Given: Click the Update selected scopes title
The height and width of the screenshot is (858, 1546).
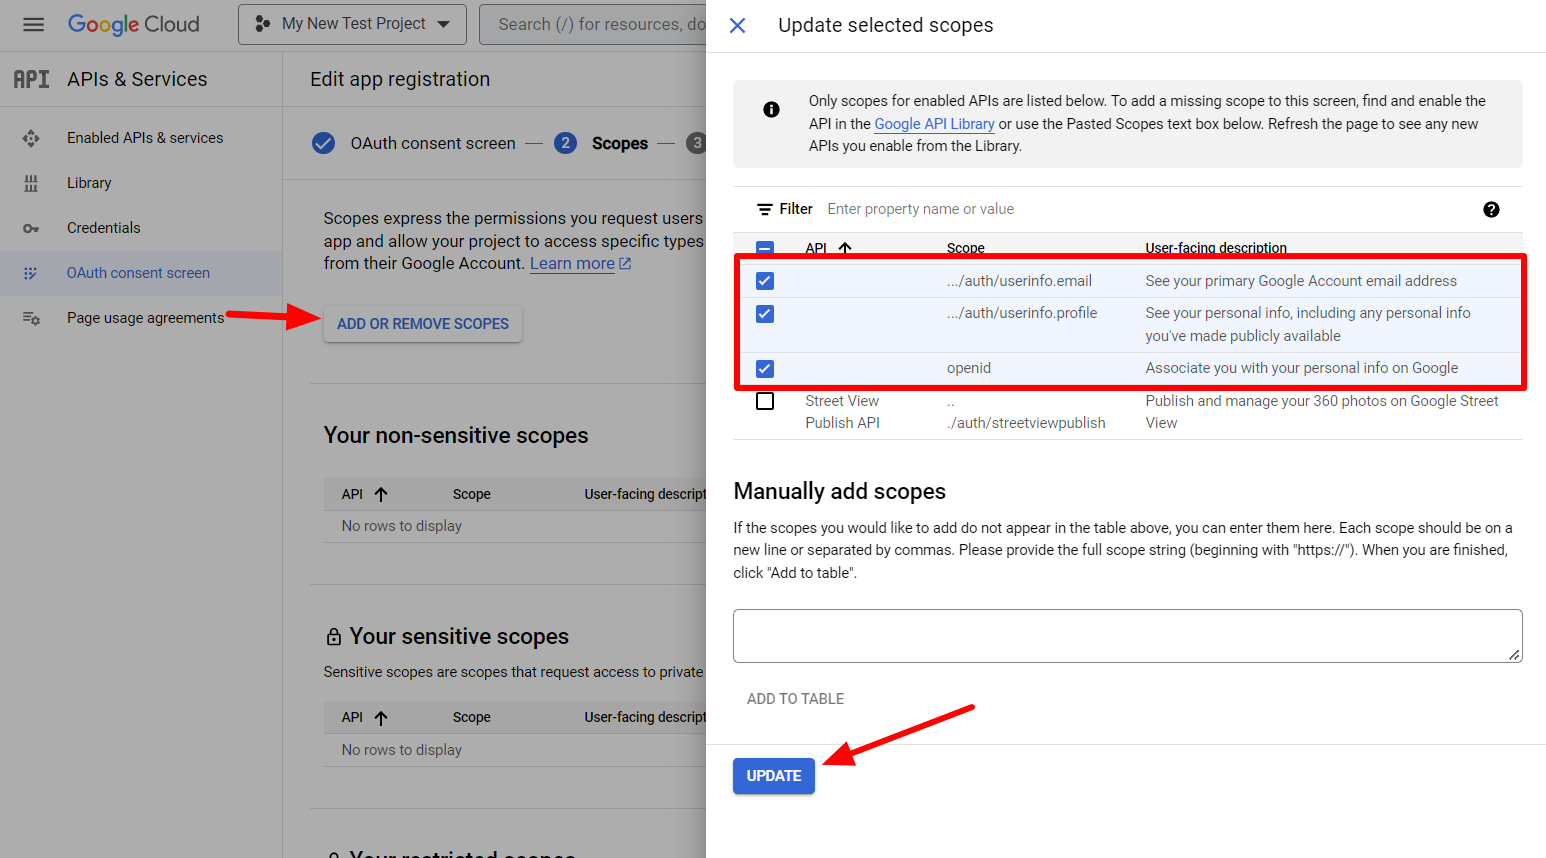Looking at the screenshot, I should (886, 25).
